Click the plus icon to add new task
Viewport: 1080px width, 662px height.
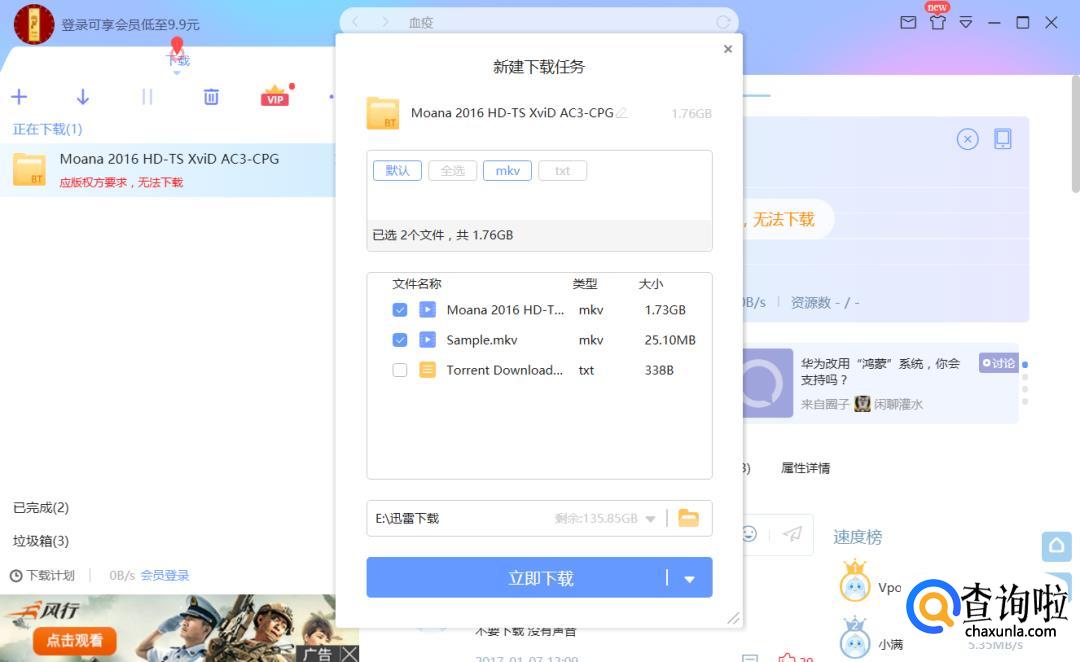[x=19, y=96]
